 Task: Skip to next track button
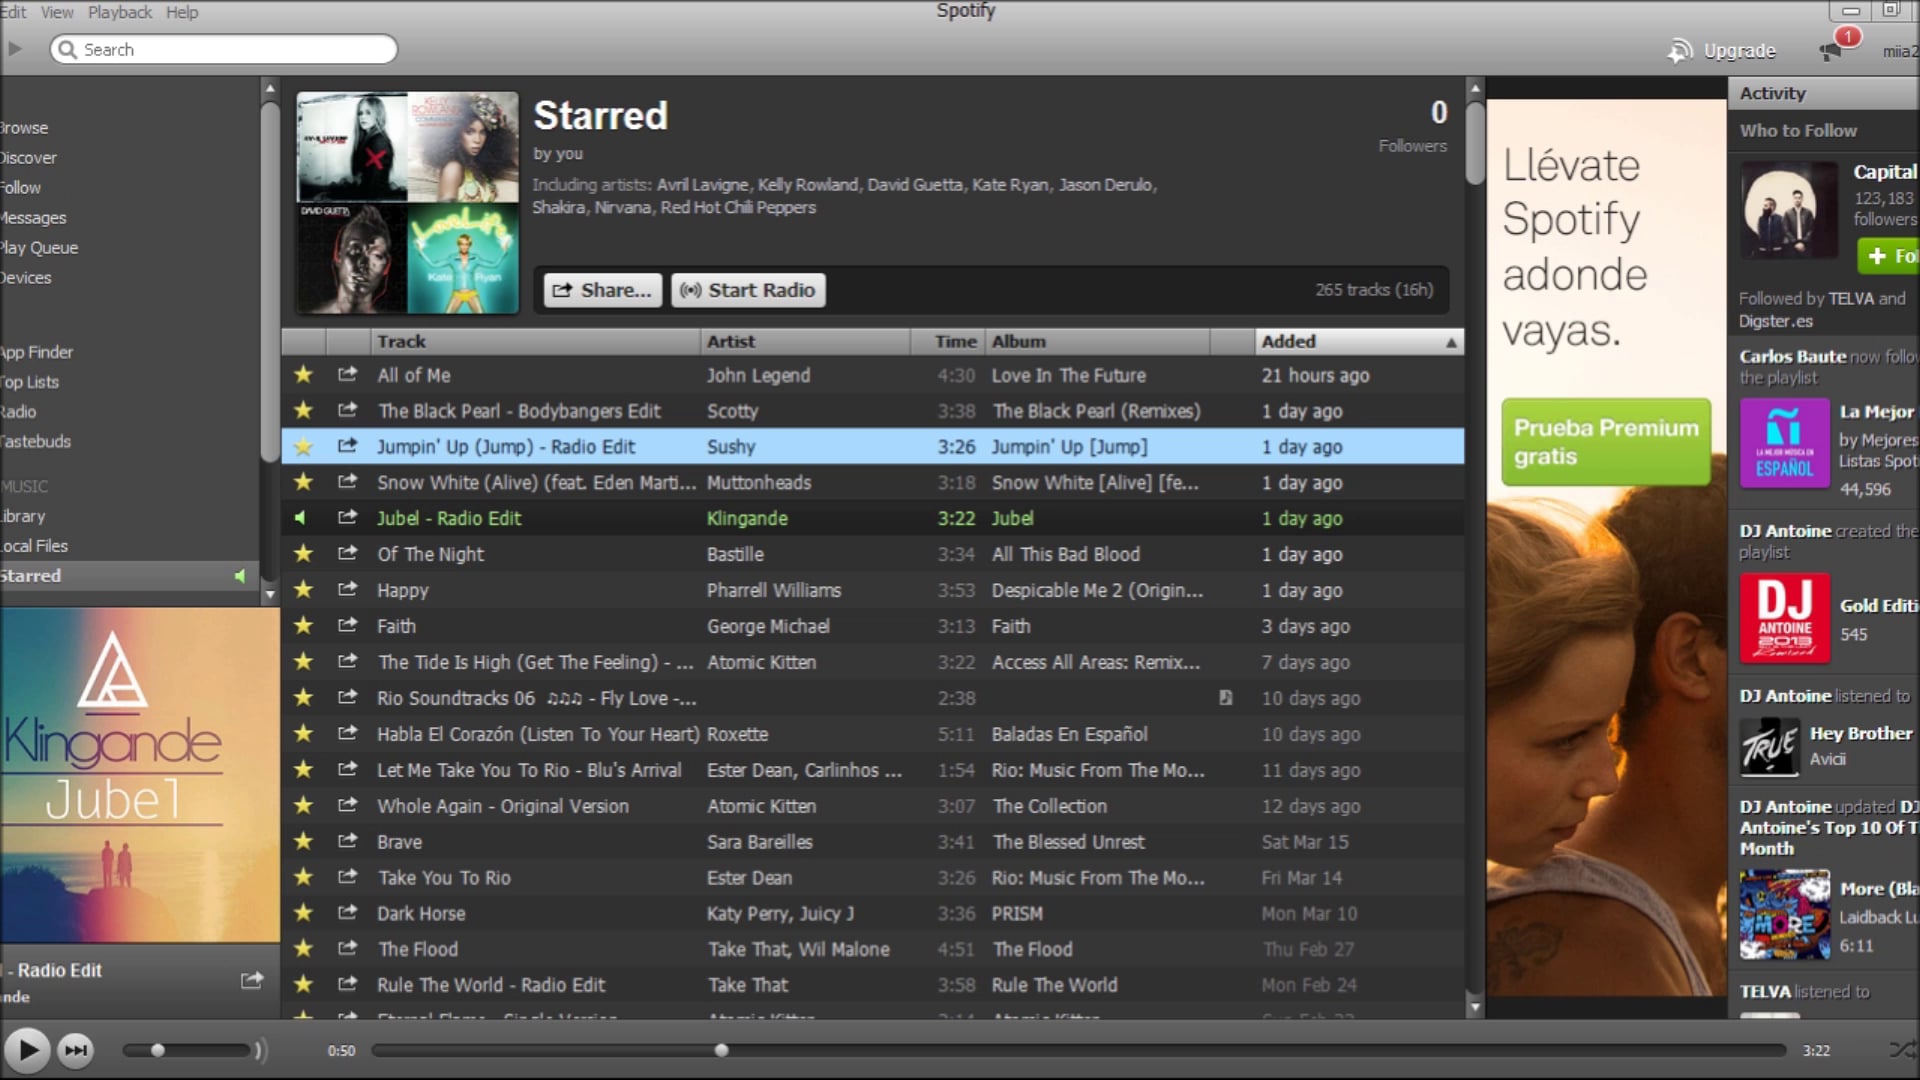(76, 1050)
